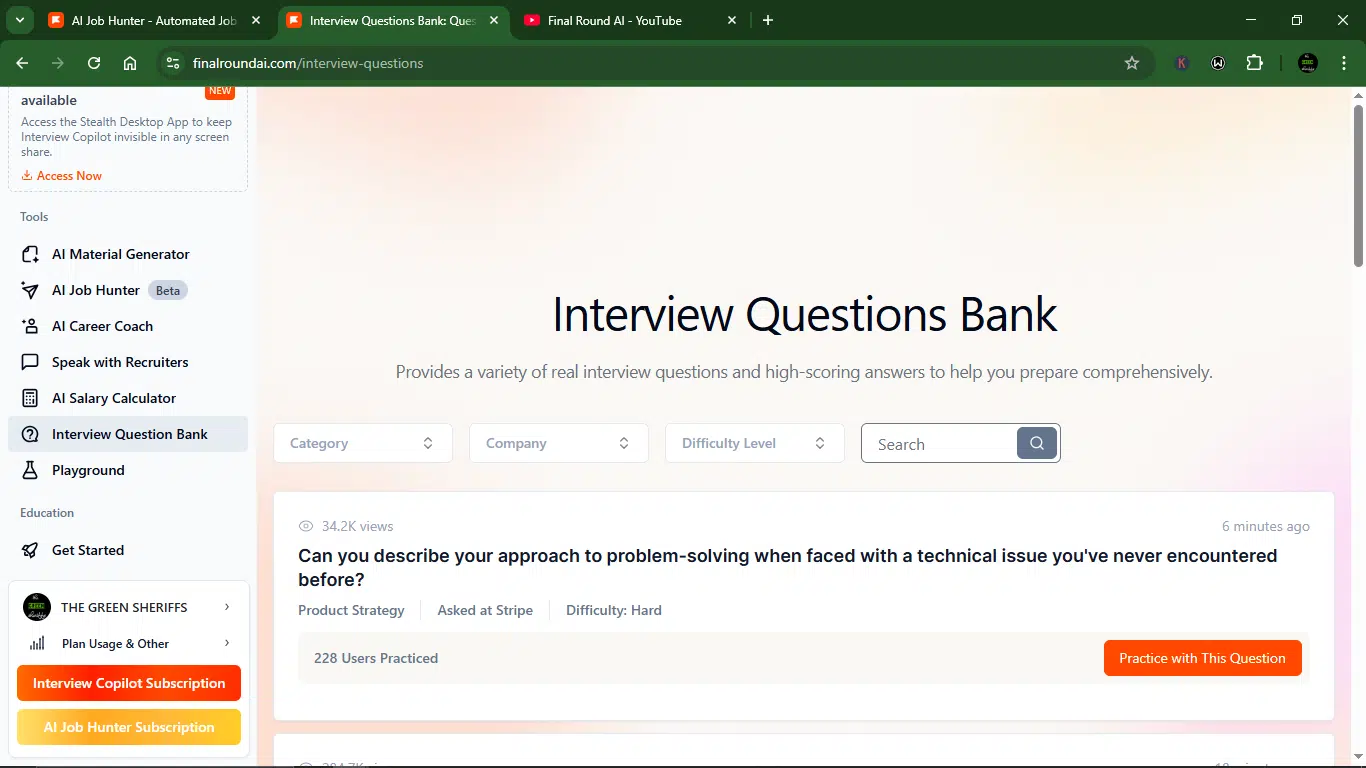Click Practice with This Question button

(1202, 658)
